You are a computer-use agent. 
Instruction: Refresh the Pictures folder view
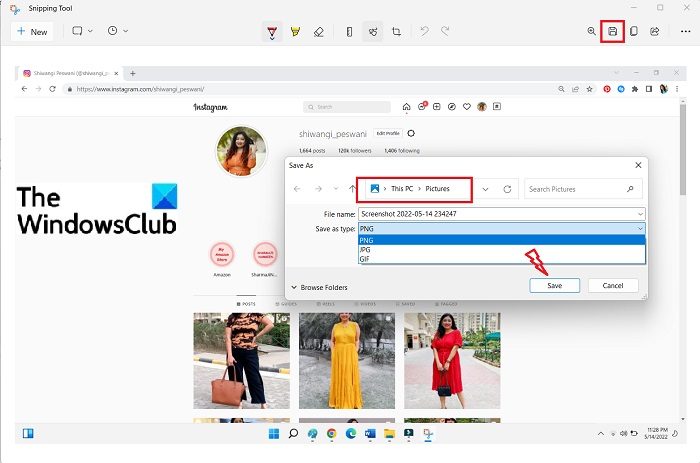pos(507,189)
